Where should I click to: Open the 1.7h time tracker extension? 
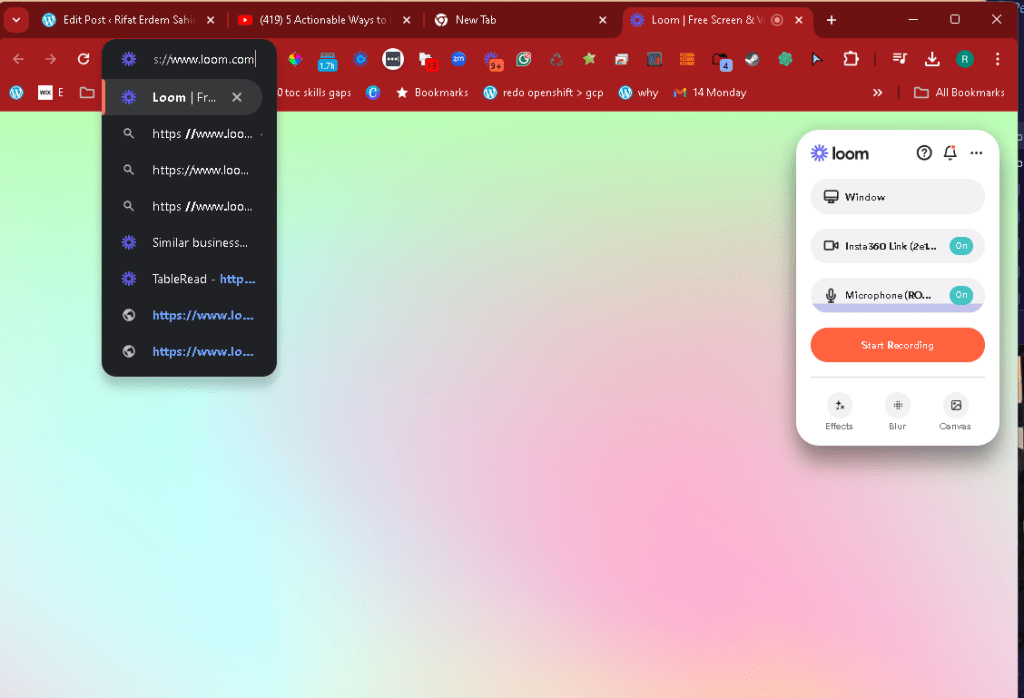coord(327,61)
